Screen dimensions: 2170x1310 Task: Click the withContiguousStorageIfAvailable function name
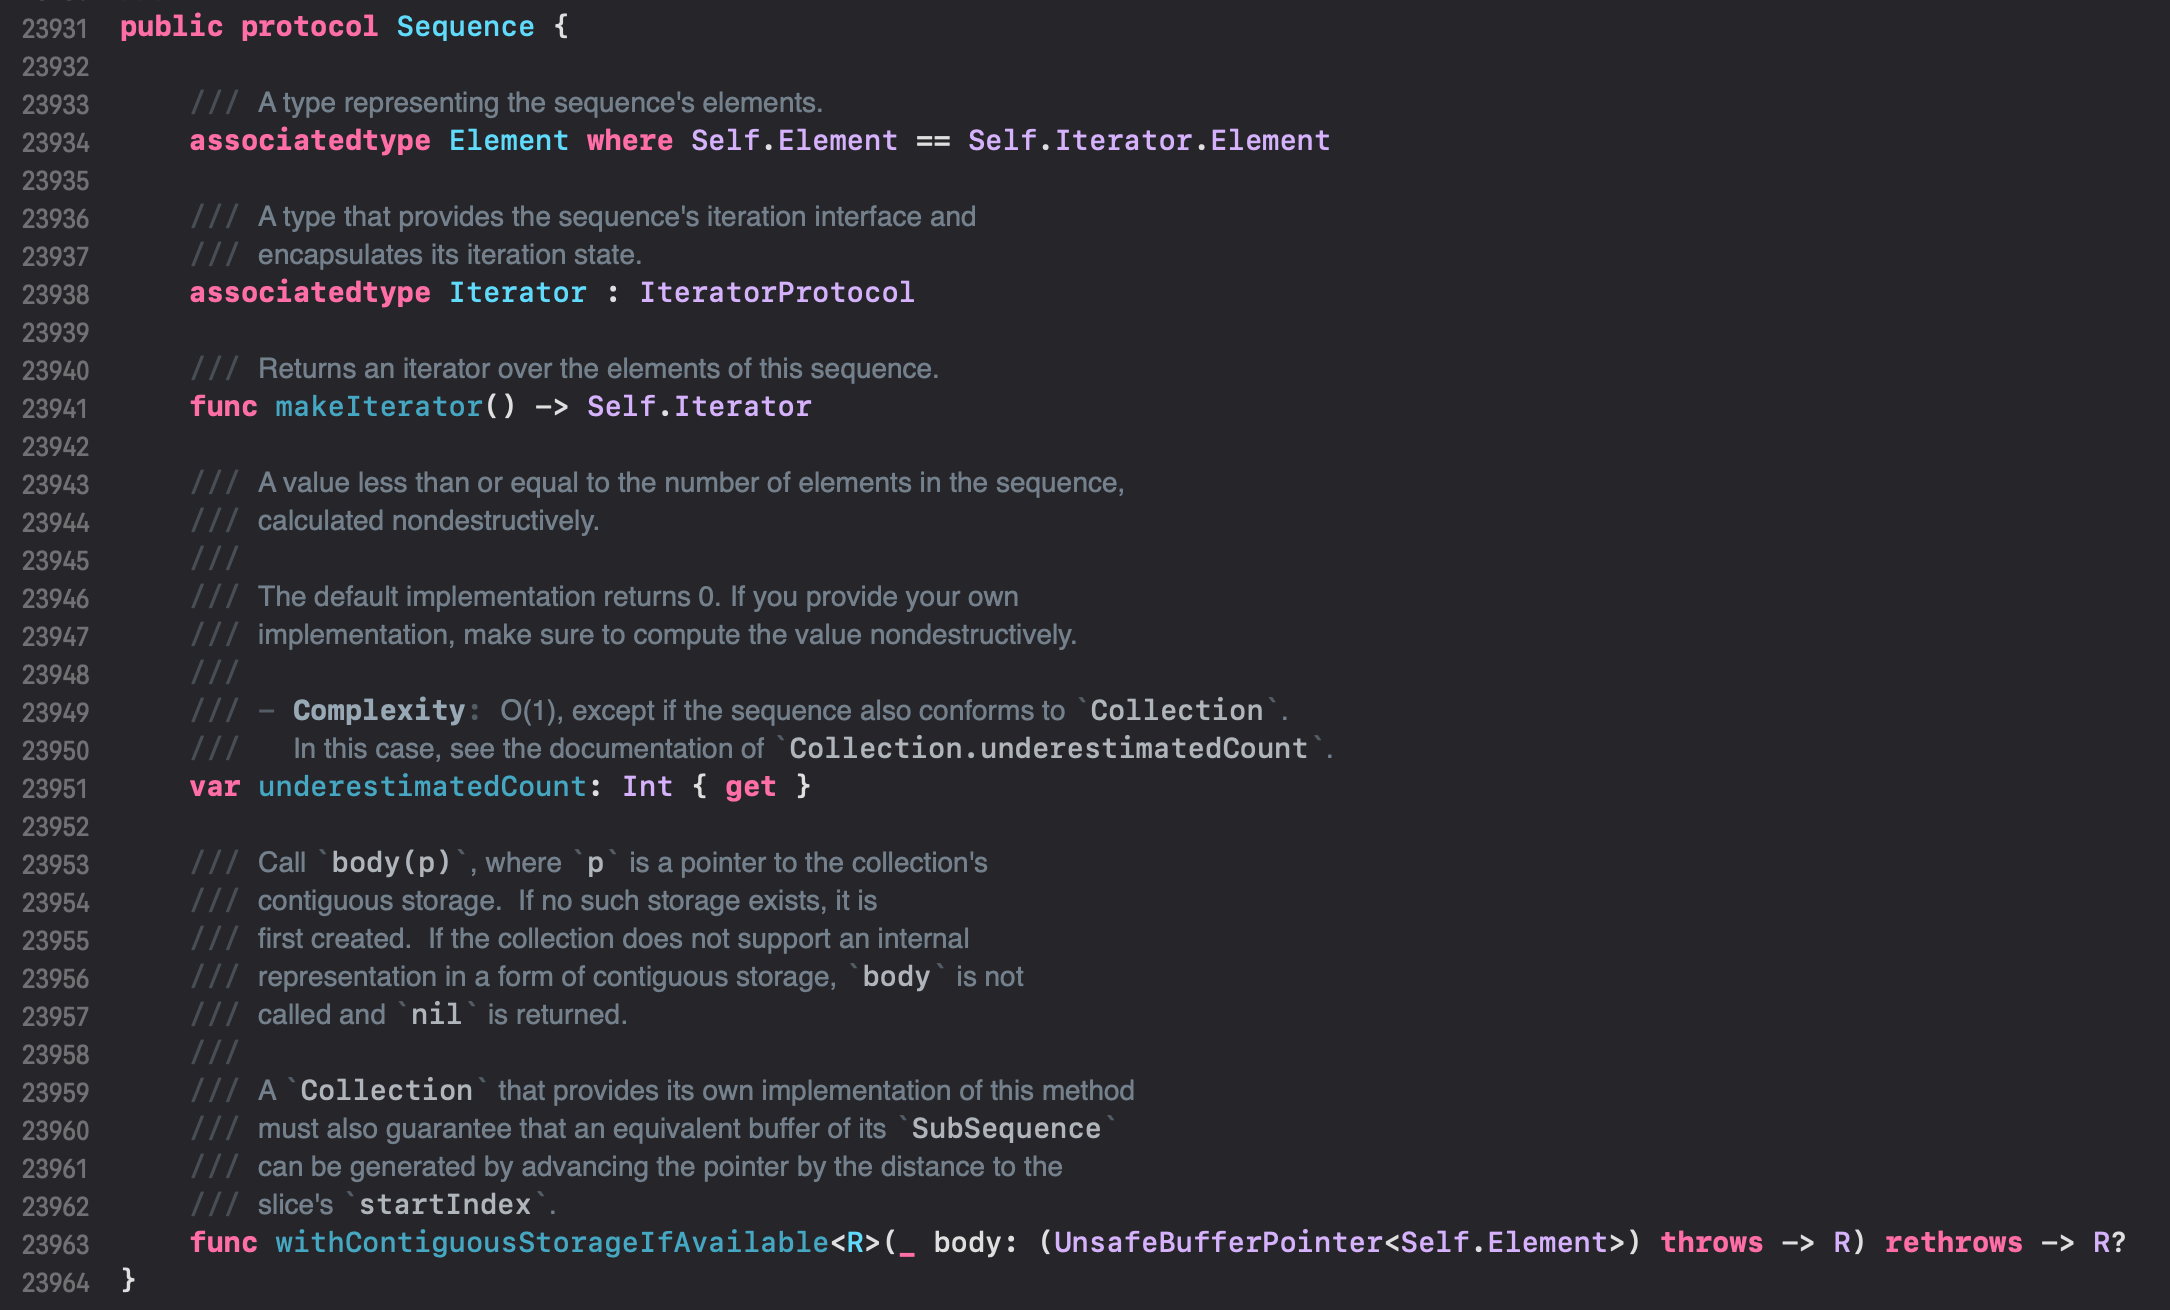coord(552,1243)
